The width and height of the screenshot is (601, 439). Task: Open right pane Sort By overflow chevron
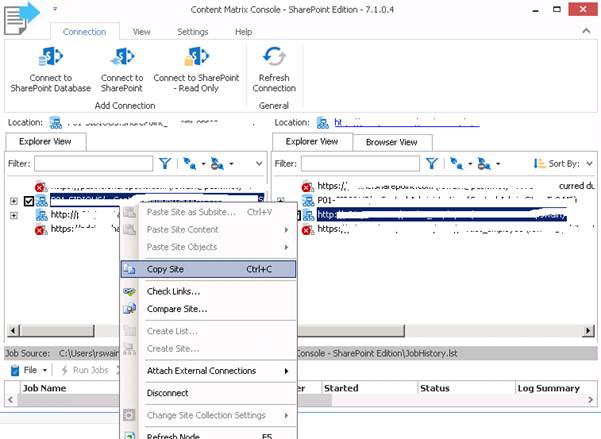pyautogui.click(x=590, y=164)
